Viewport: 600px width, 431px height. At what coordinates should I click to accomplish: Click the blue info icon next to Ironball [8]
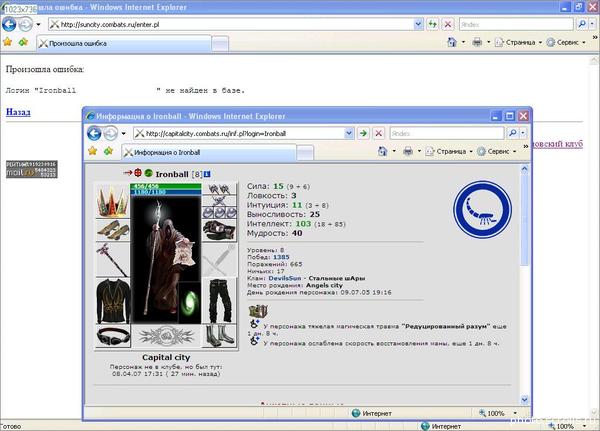(207, 174)
